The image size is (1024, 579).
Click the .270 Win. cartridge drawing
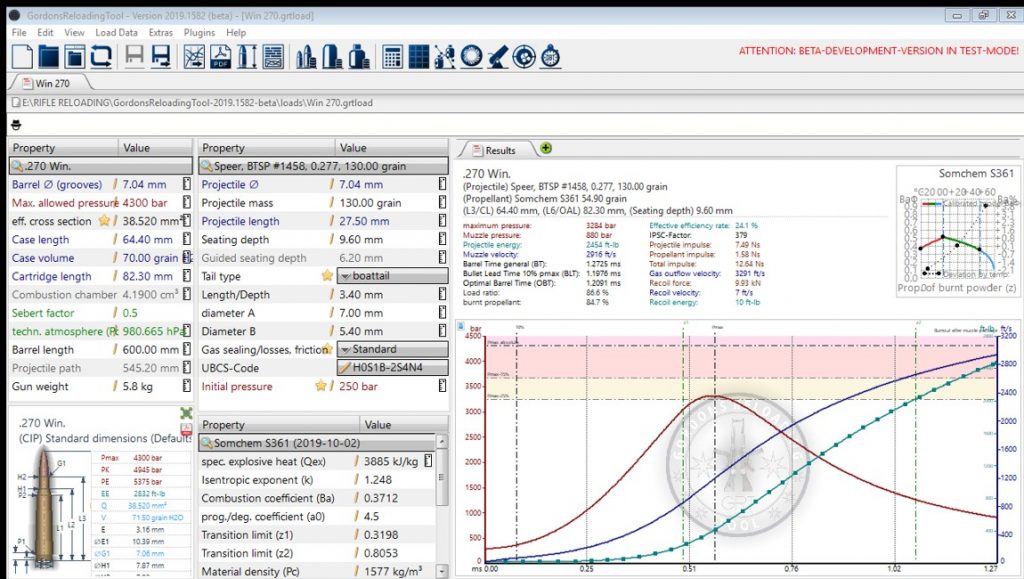tap(44, 509)
